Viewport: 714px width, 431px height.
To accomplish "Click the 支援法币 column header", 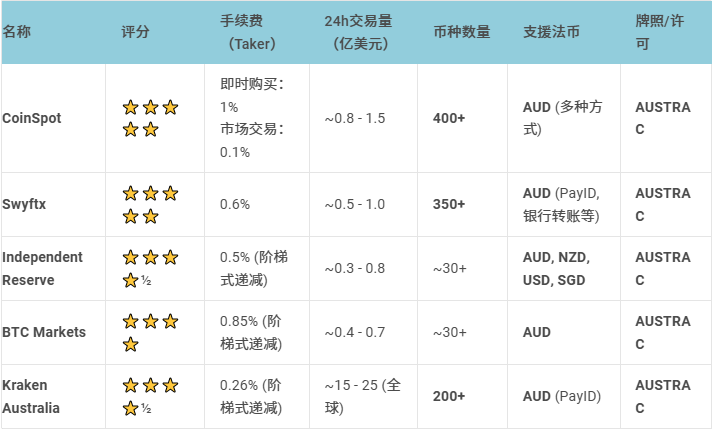I will (551, 32).
